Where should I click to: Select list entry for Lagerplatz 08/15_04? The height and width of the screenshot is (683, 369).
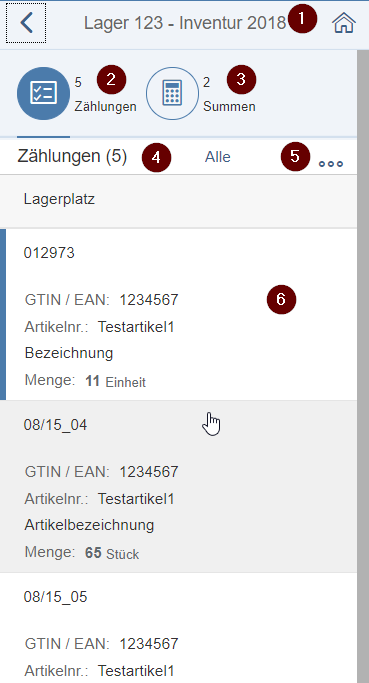click(x=178, y=486)
